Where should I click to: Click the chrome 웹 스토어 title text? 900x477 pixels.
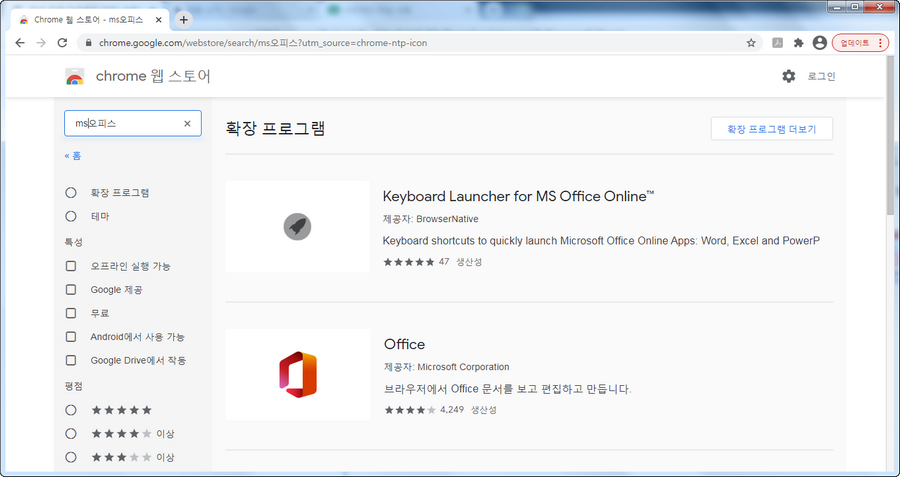153,76
